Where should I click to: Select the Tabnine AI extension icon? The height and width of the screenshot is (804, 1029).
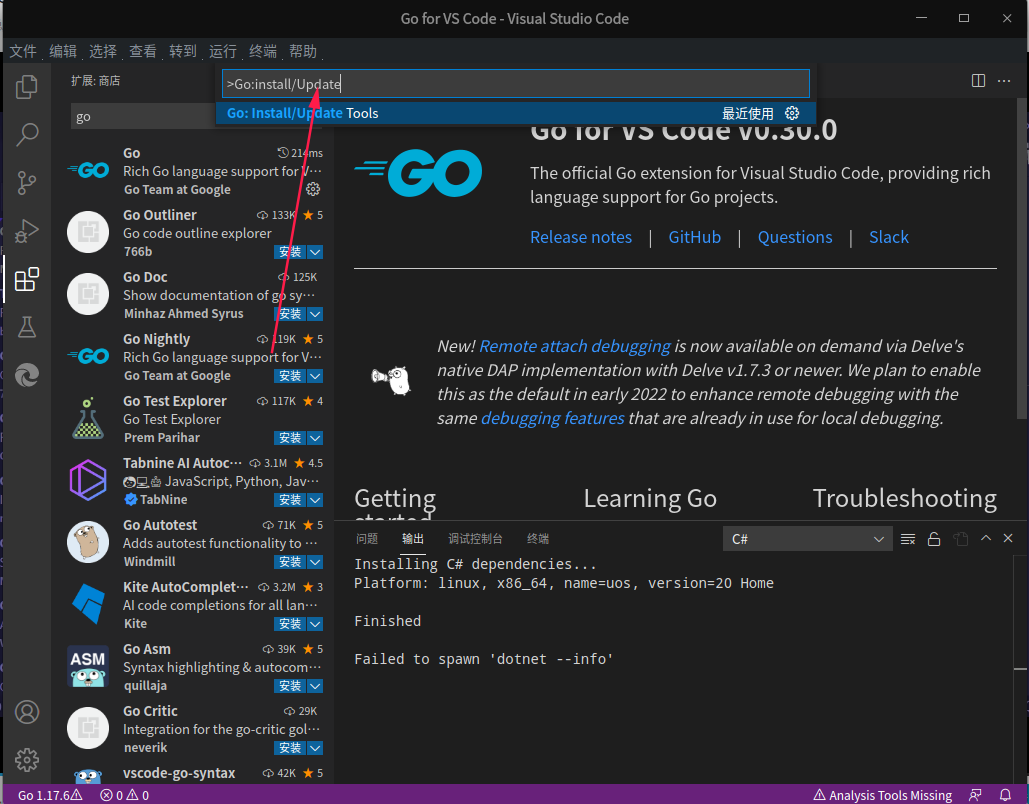tap(88, 480)
